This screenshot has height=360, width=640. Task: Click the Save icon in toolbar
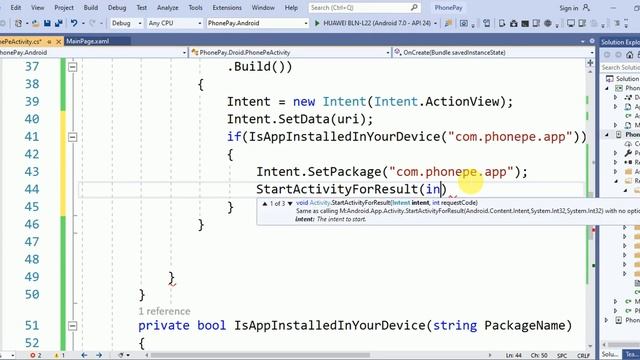click(47, 23)
